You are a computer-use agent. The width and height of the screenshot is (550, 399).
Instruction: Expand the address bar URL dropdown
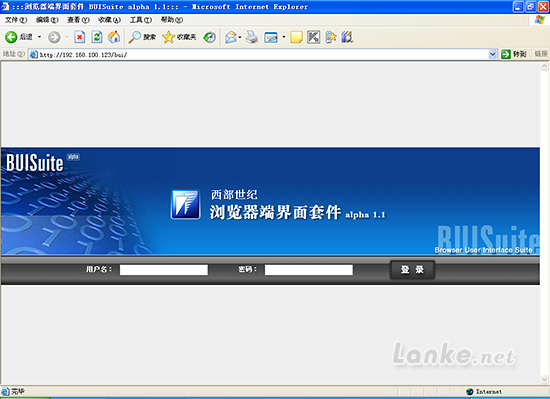pyautogui.click(x=492, y=54)
